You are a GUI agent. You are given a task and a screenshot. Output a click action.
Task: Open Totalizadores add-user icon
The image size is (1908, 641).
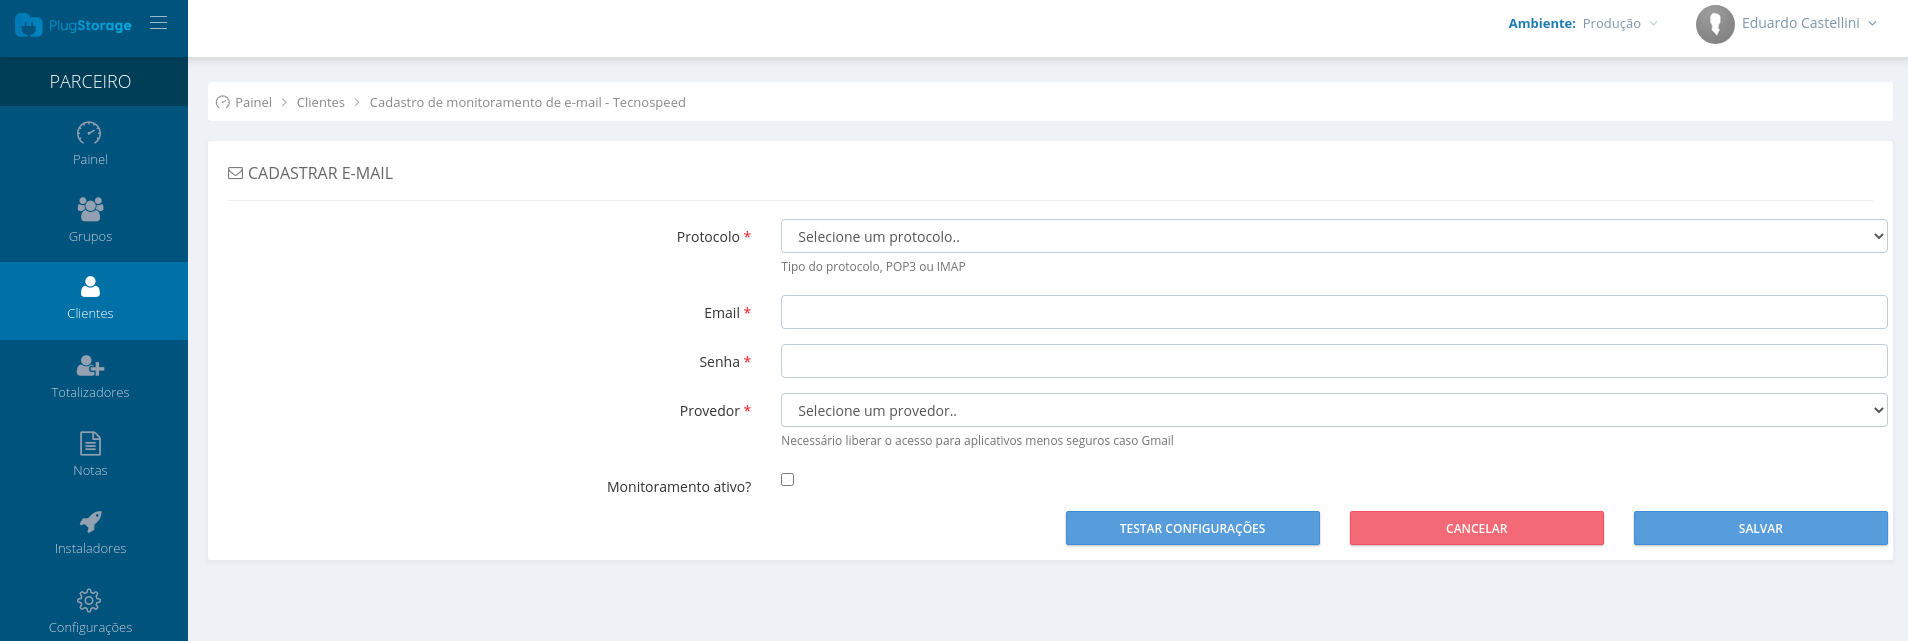(x=90, y=365)
